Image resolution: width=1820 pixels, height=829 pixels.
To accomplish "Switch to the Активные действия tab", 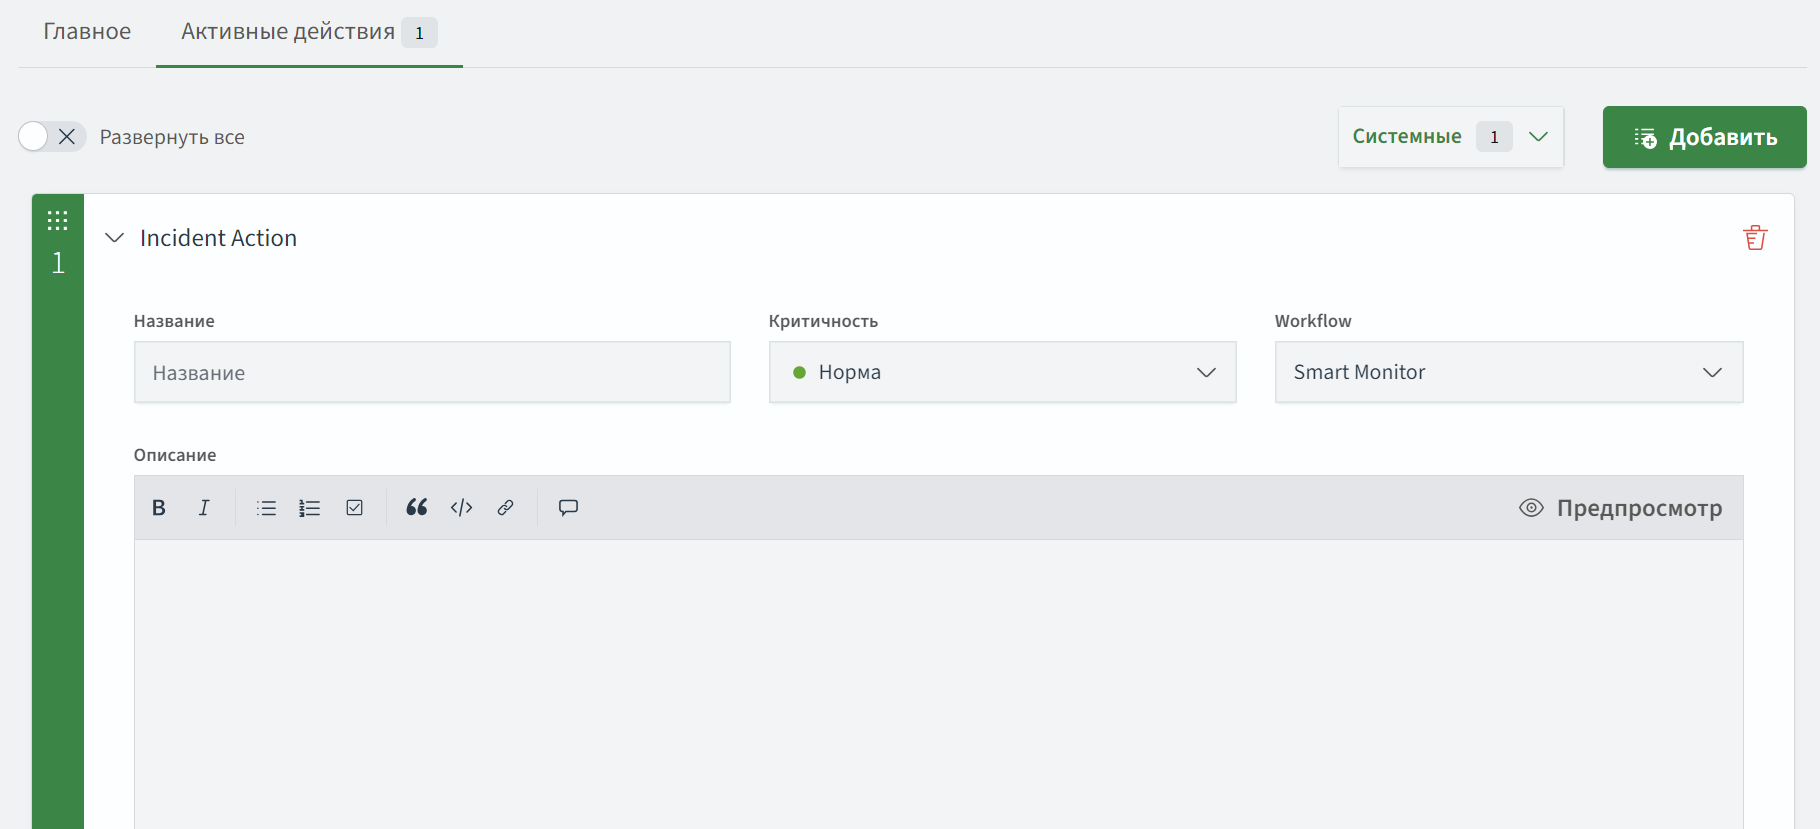I will point(309,32).
